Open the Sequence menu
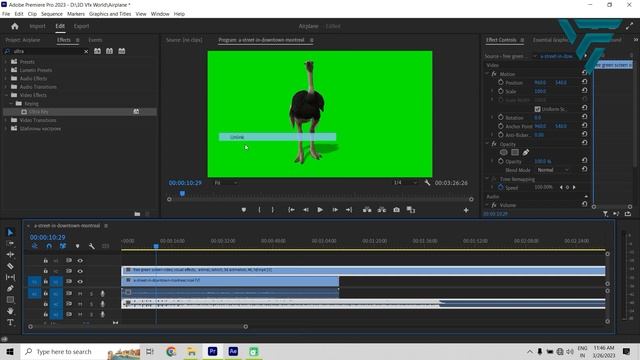 click(x=52, y=14)
